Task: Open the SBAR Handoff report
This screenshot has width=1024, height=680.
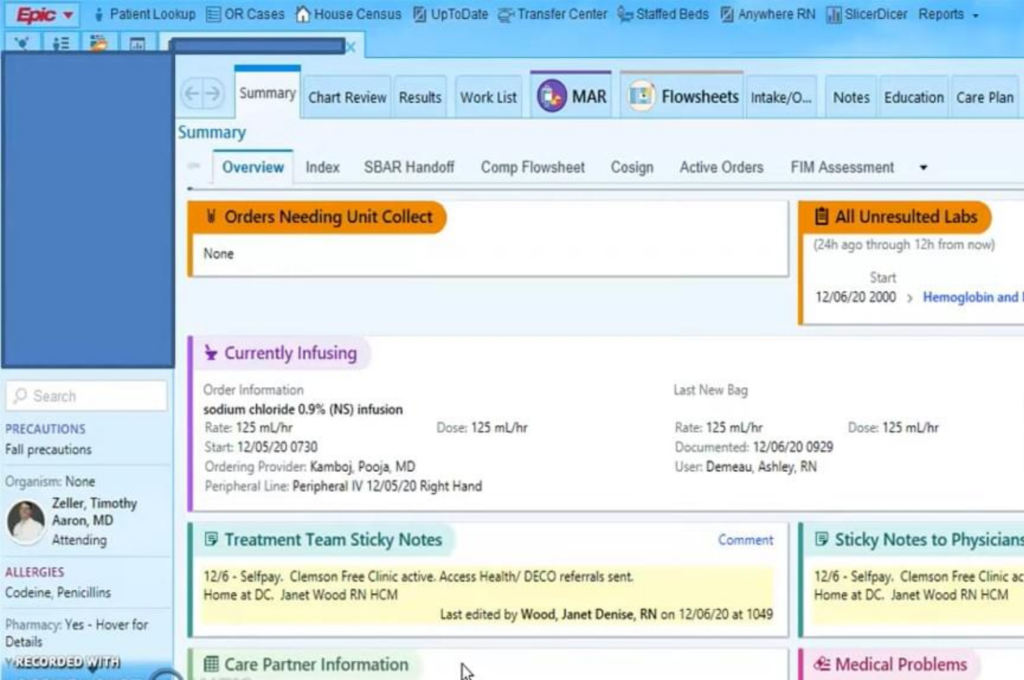Action: [409, 167]
